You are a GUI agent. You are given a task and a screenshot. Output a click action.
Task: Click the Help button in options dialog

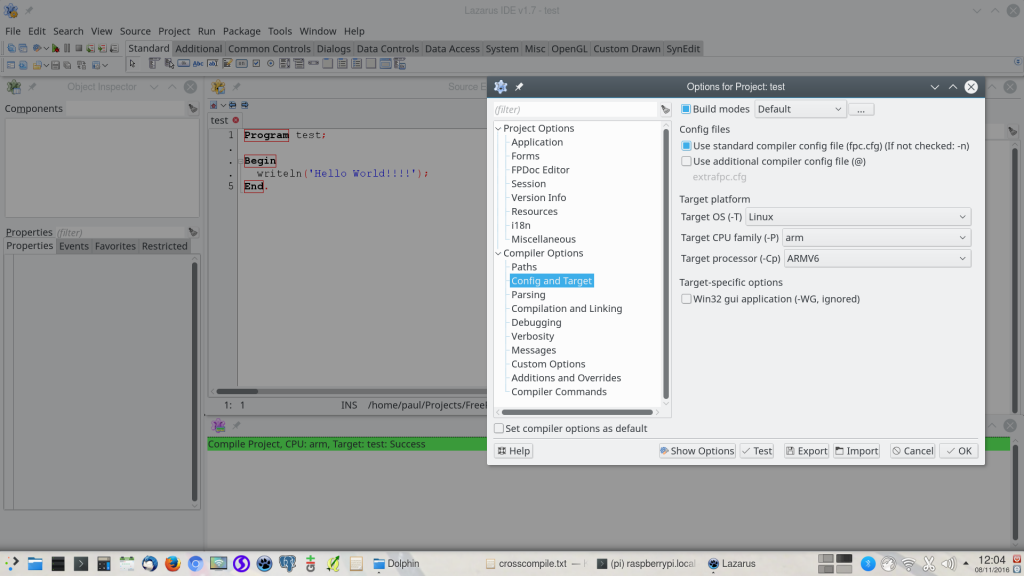point(513,451)
